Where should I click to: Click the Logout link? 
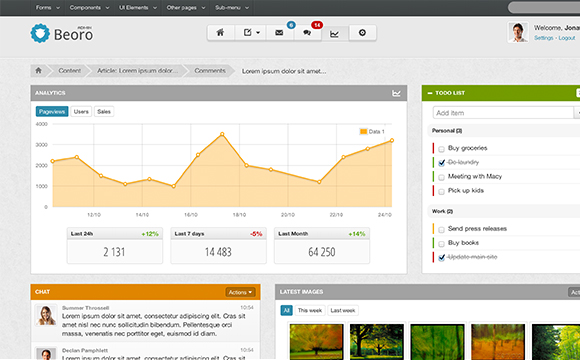coord(567,38)
